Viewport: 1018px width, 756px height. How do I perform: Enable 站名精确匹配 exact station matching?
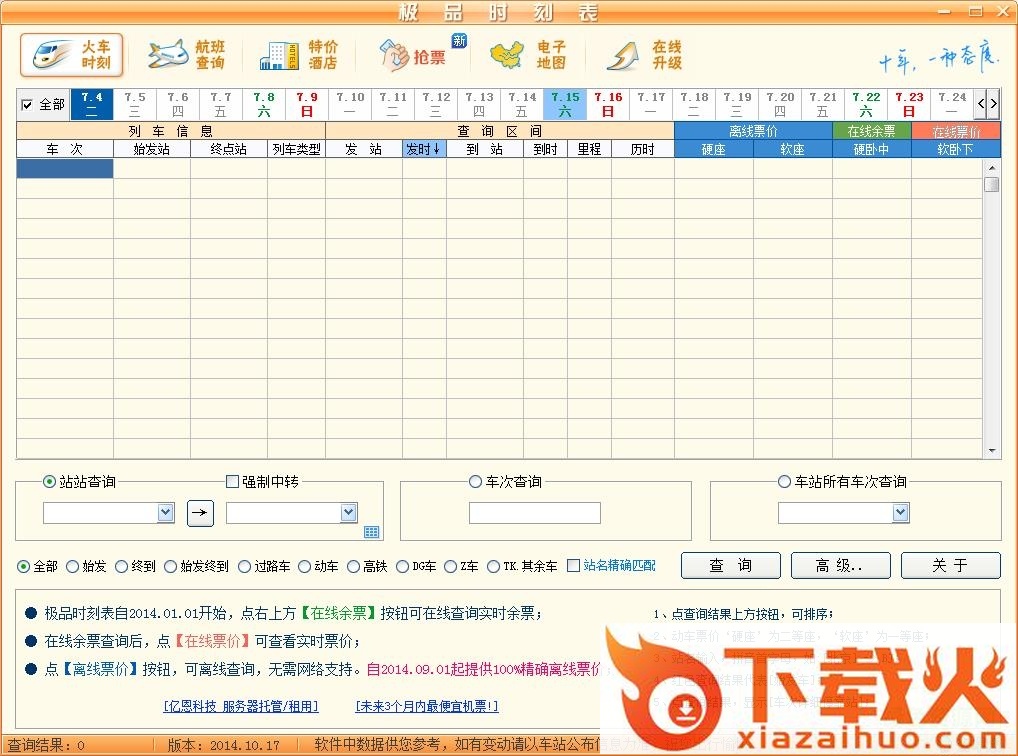[573, 566]
